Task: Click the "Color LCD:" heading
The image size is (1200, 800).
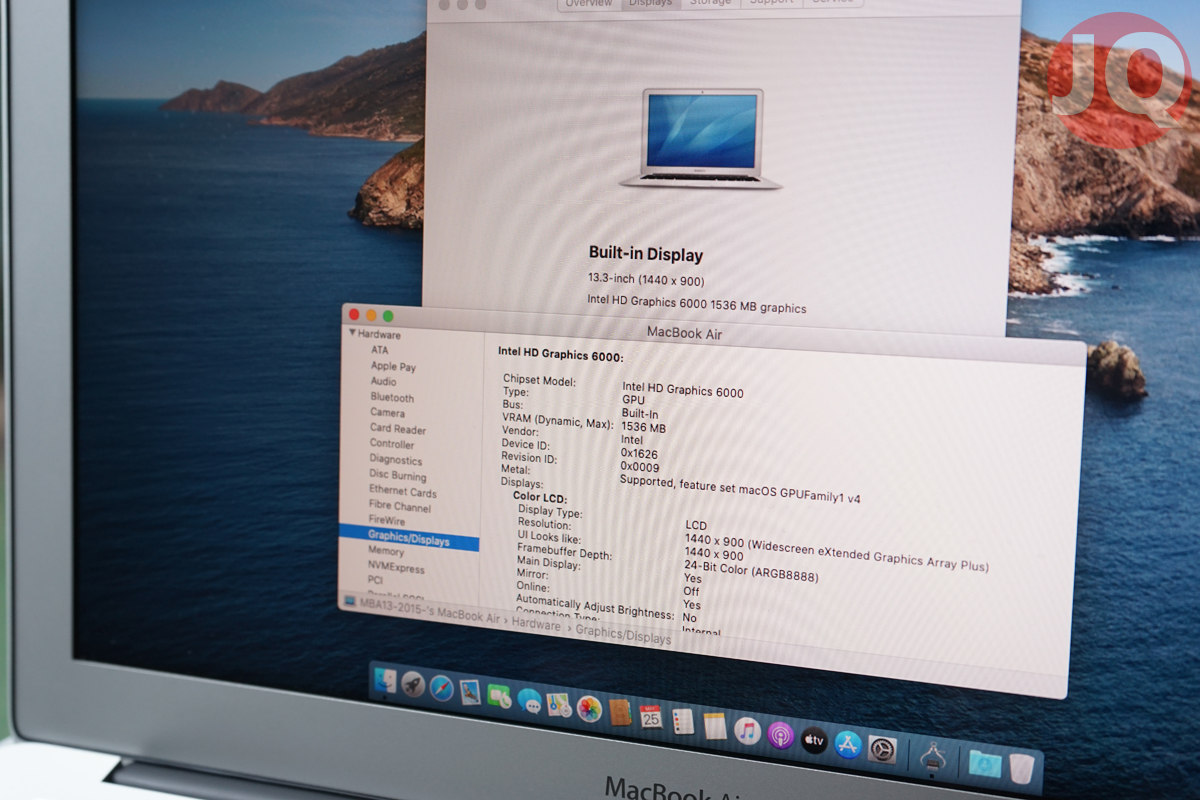Action: 540,498
